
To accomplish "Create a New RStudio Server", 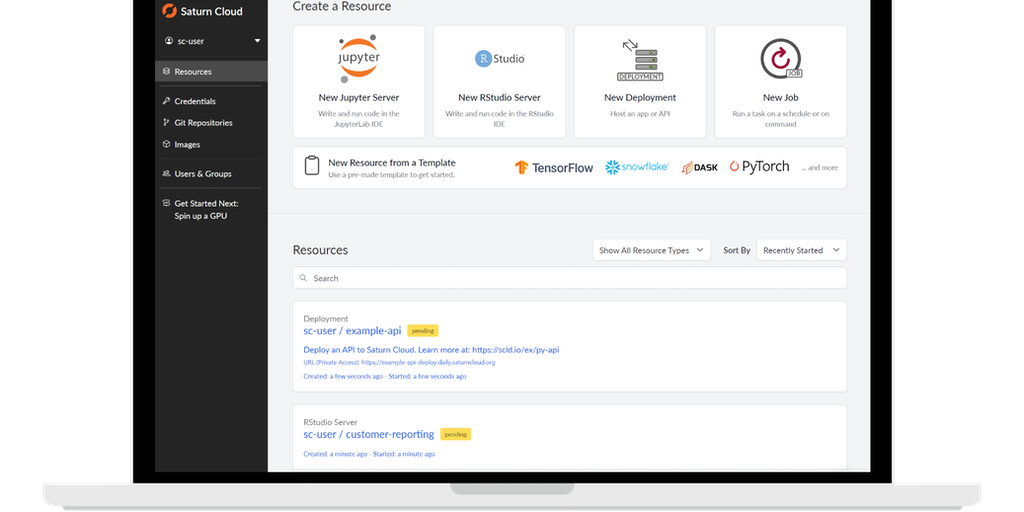I will pos(500,82).
